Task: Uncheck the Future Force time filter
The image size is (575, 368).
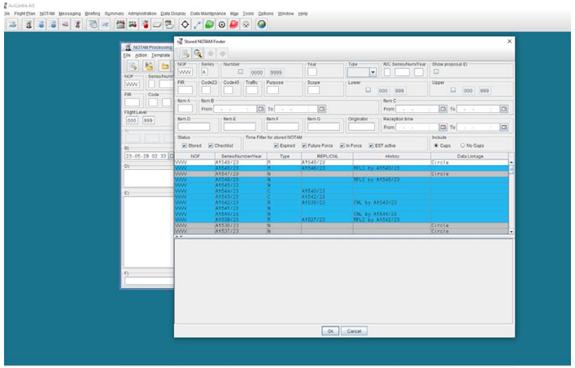Action: click(304, 146)
